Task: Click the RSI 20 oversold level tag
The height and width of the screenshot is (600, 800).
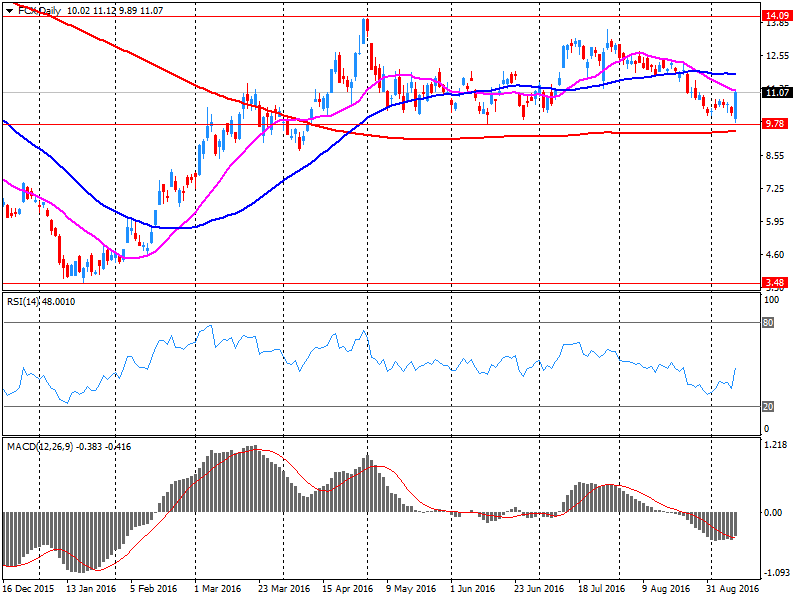Action: (x=768, y=406)
